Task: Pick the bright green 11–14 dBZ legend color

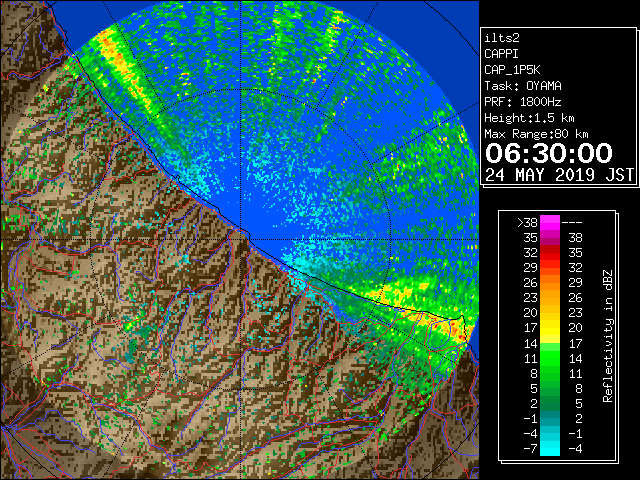Action: pyautogui.click(x=550, y=358)
